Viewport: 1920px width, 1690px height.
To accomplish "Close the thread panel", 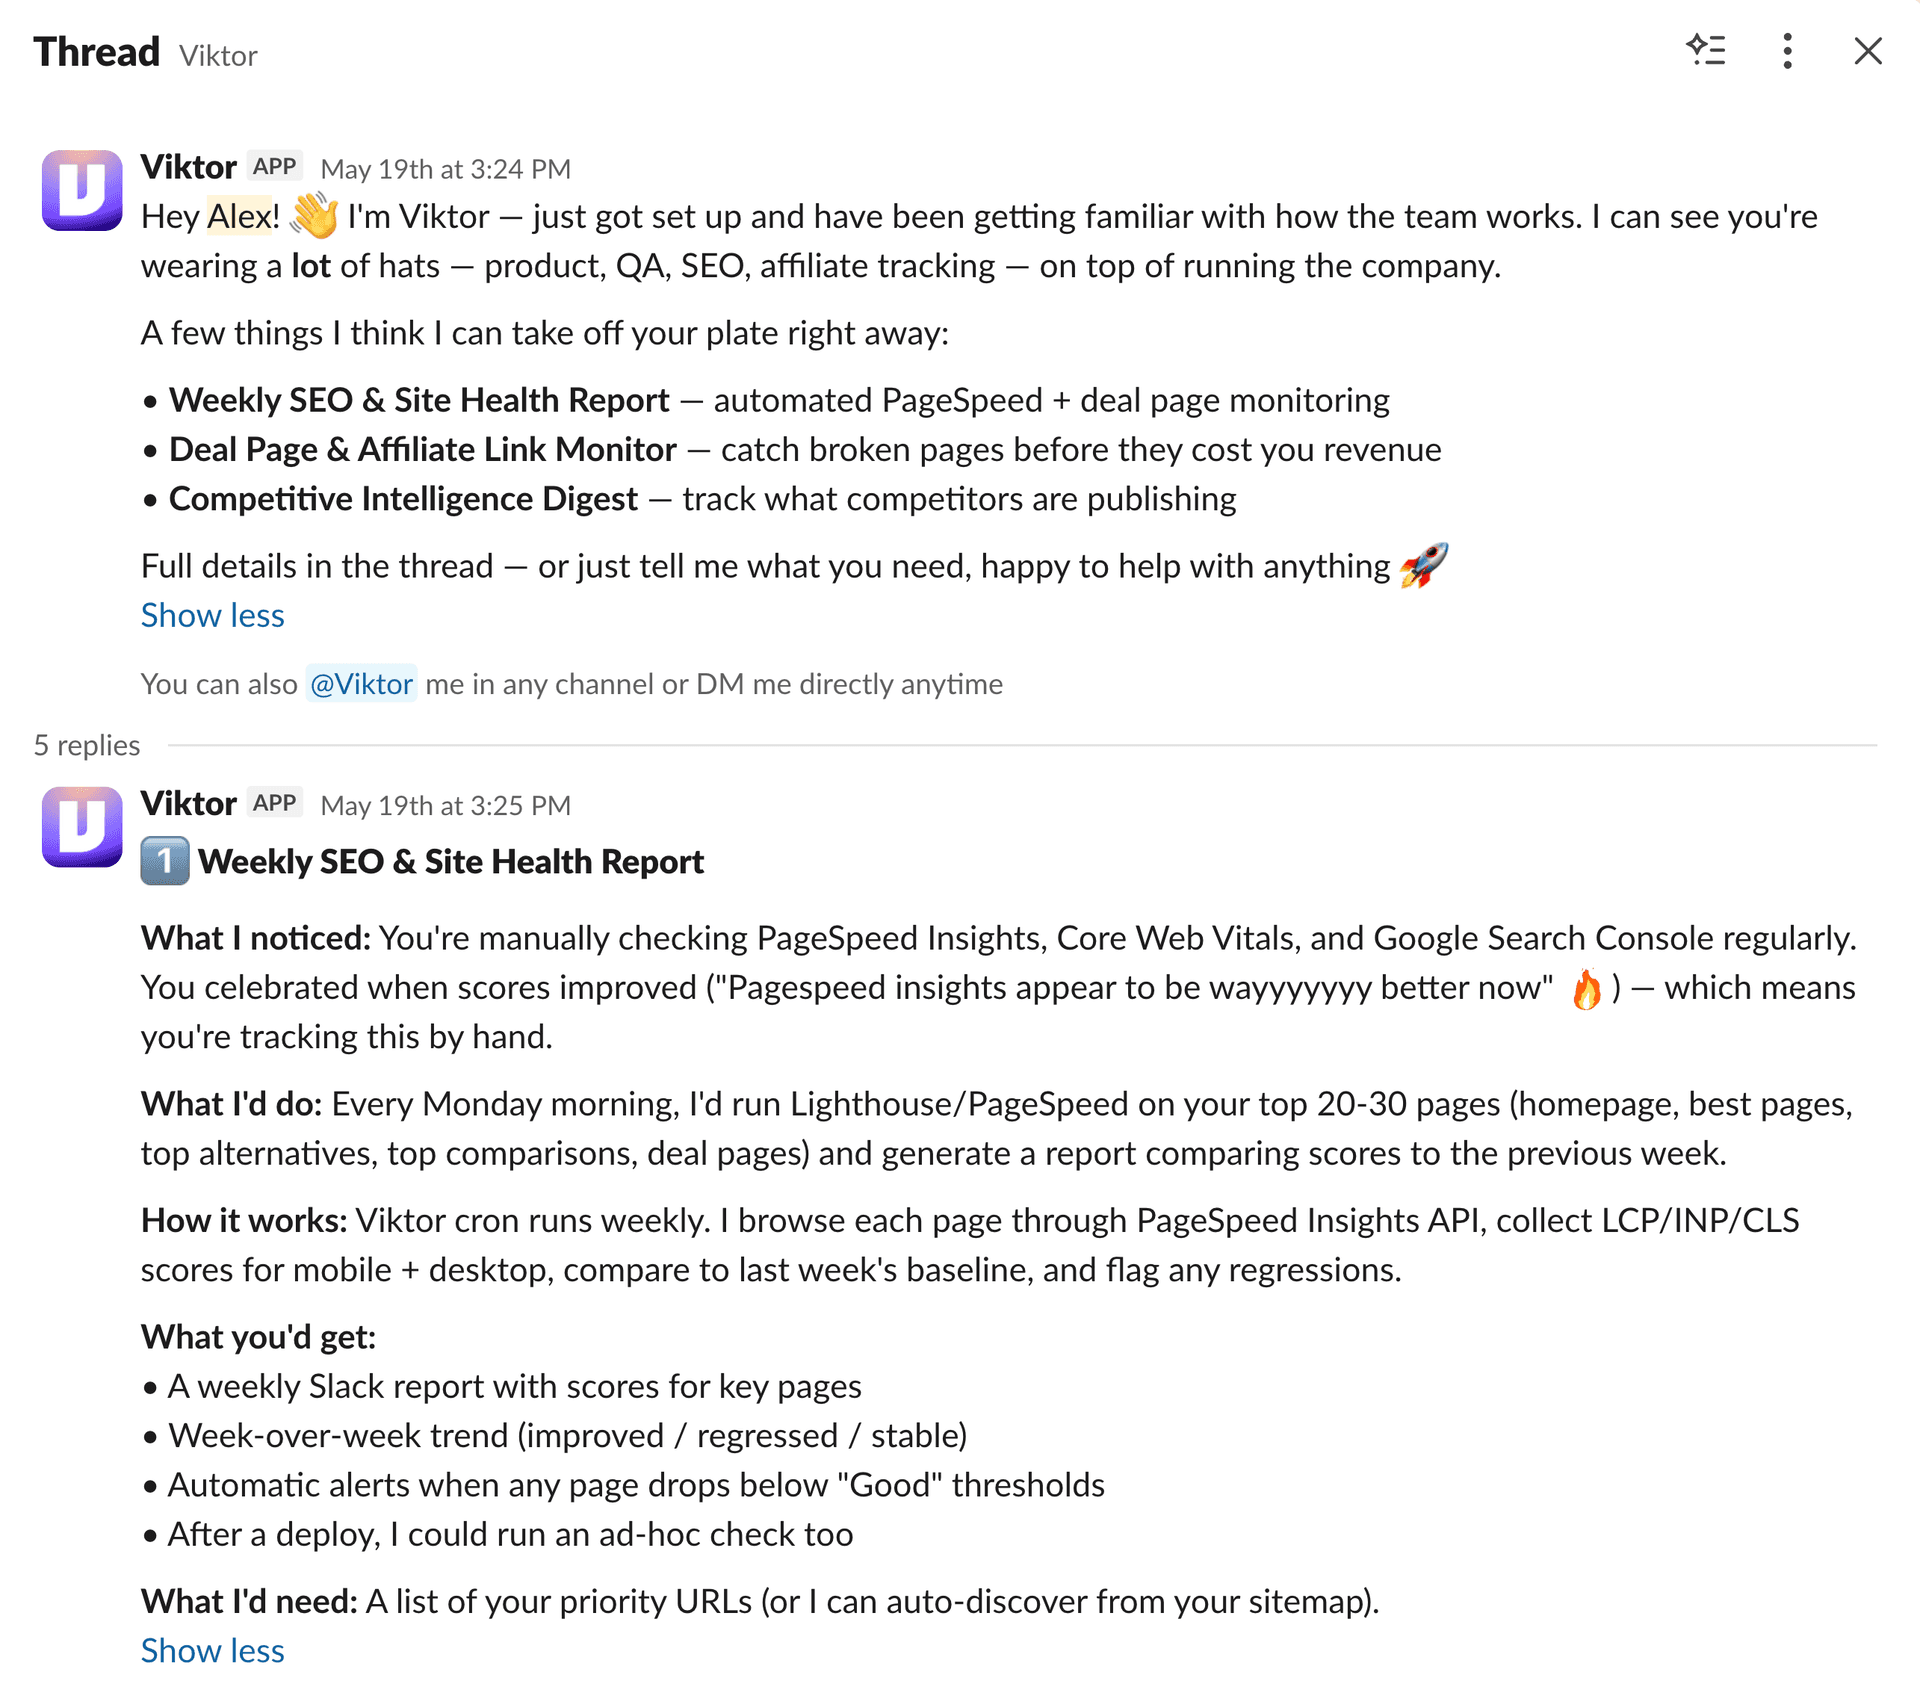I will click(x=1867, y=51).
